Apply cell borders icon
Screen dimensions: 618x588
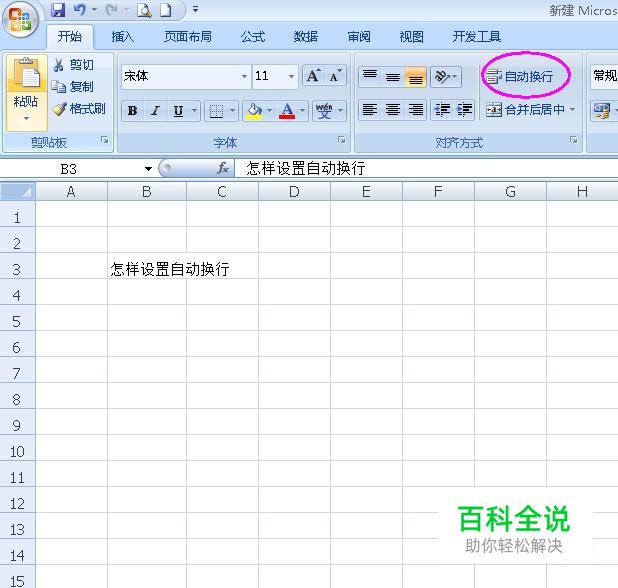click(216, 111)
